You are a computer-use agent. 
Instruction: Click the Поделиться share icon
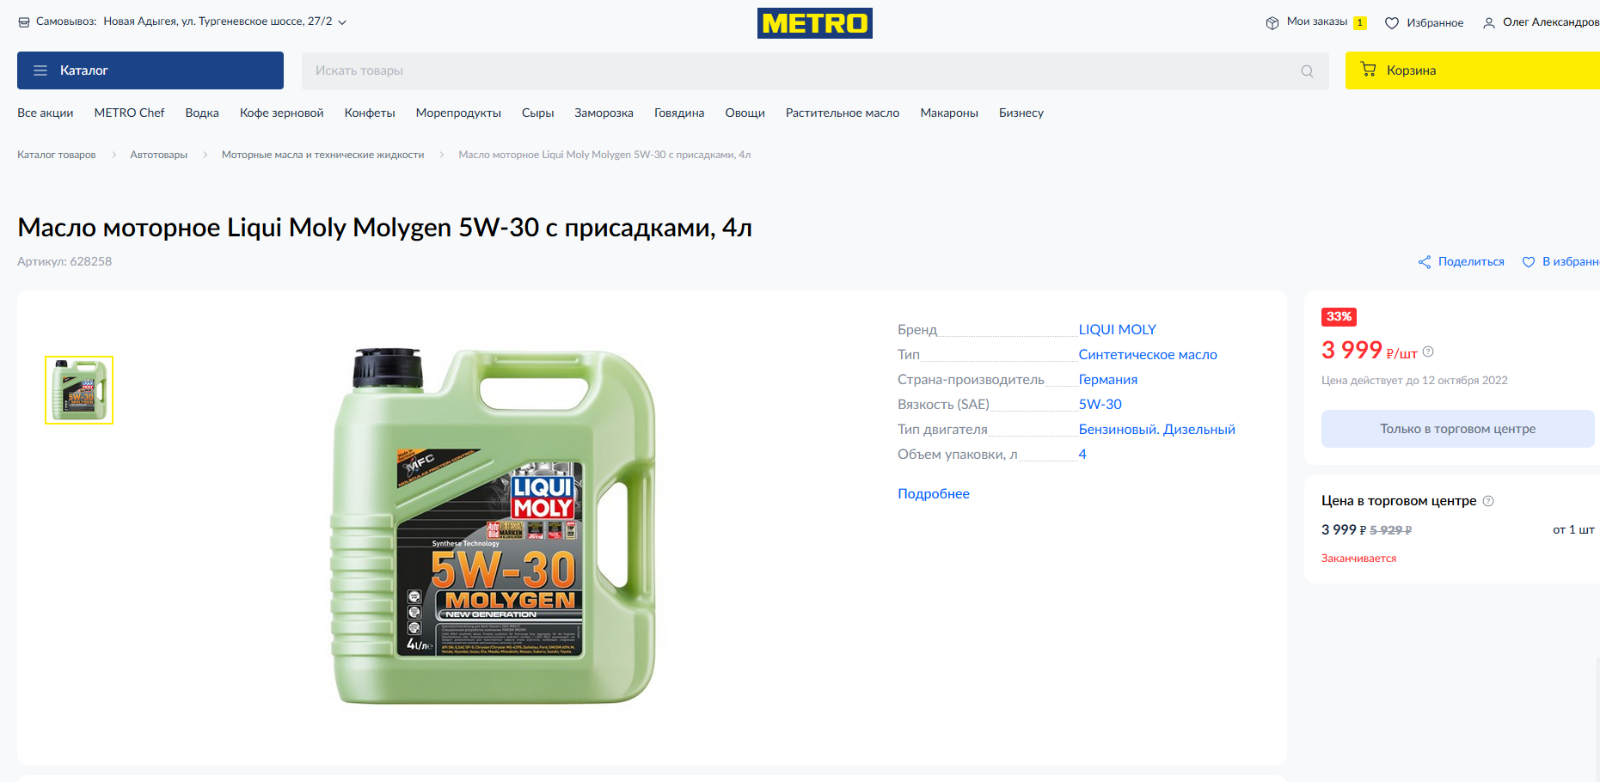coord(1424,262)
